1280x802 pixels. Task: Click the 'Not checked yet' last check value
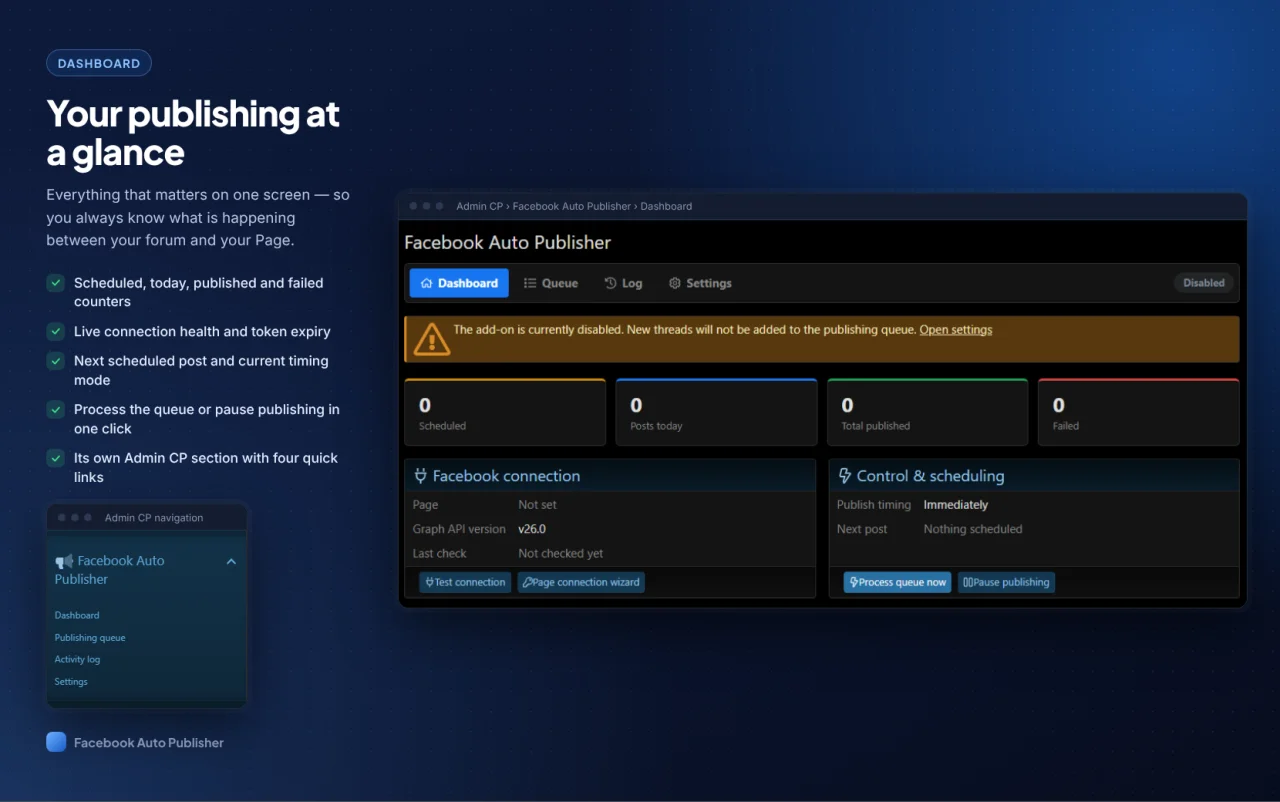pyautogui.click(x=561, y=553)
